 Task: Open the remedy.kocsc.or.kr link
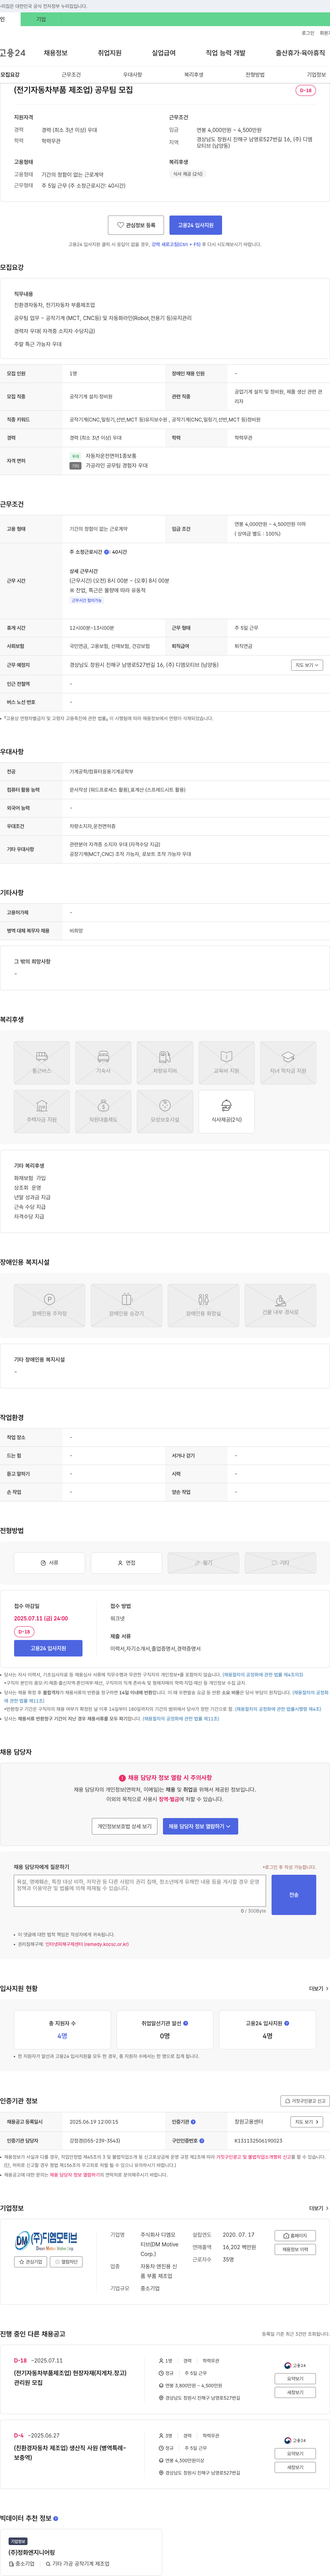click(x=87, y=1944)
